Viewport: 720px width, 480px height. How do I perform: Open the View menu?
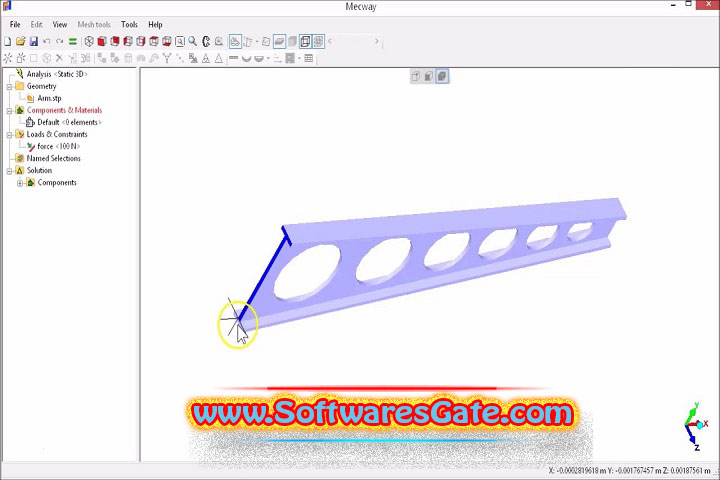pos(60,24)
